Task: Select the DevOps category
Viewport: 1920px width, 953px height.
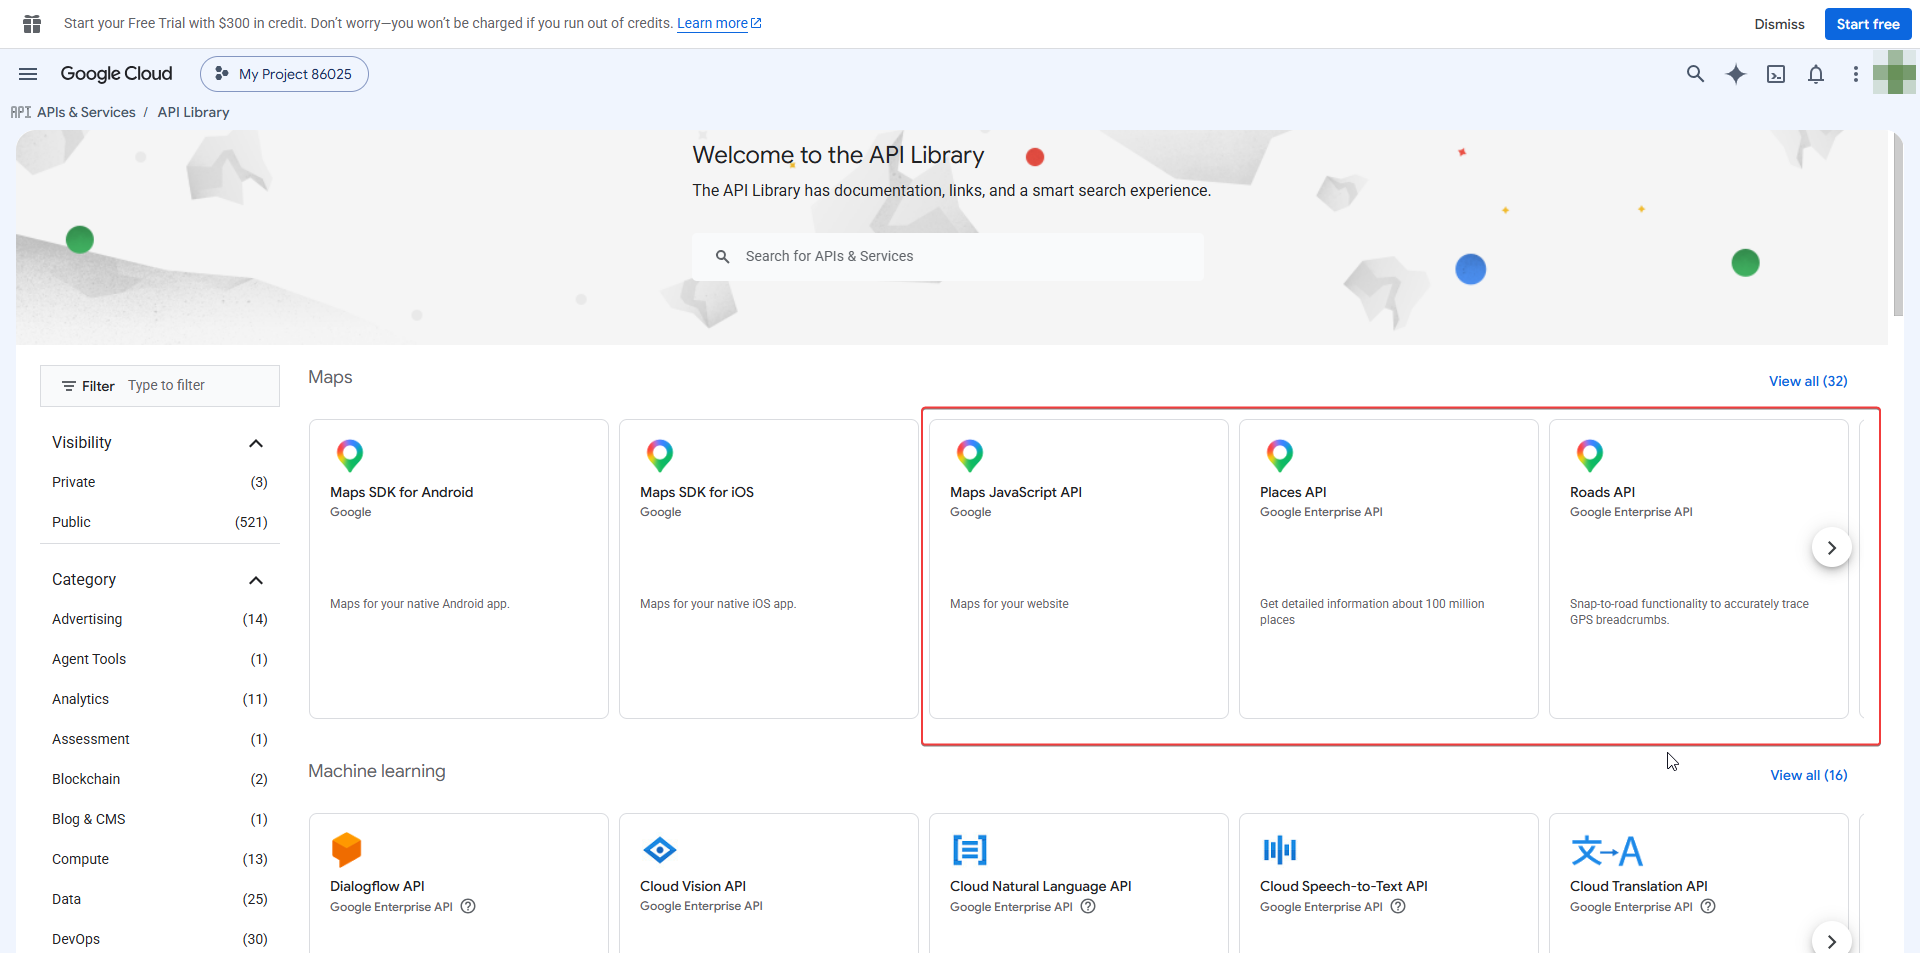Action: coord(160,939)
